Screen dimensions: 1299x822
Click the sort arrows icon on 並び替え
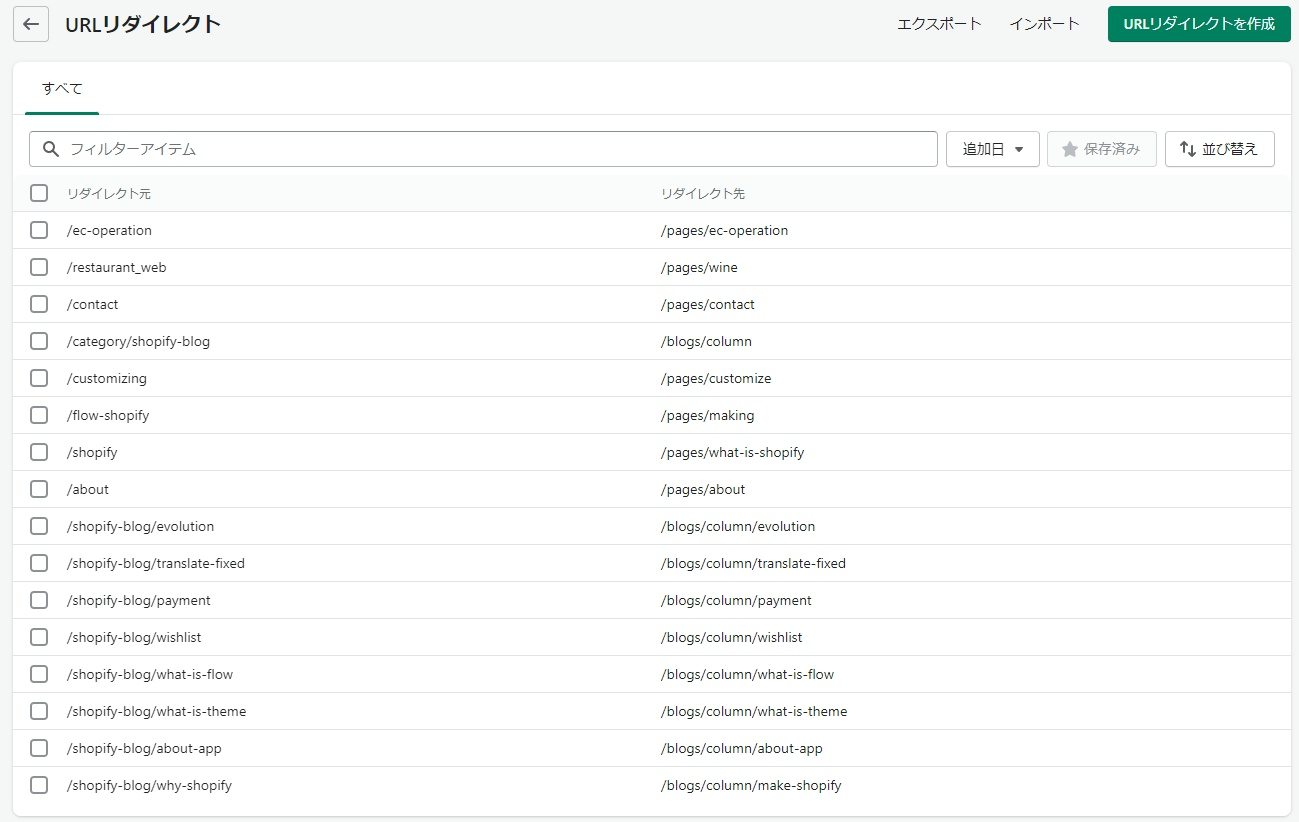click(x=1188, y=149)
